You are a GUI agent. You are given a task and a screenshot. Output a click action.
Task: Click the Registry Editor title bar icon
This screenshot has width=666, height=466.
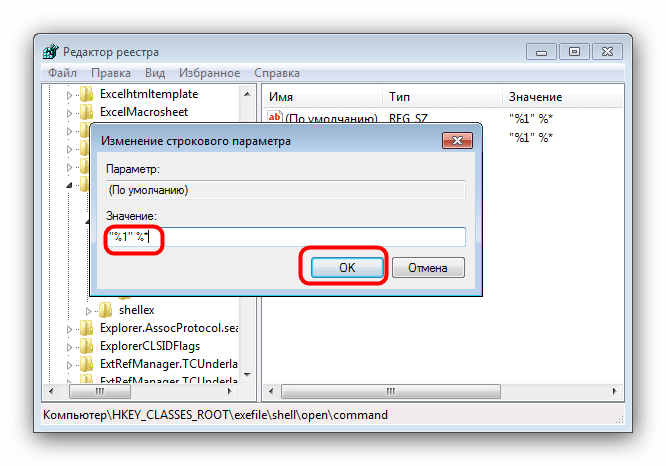(51, 51)
